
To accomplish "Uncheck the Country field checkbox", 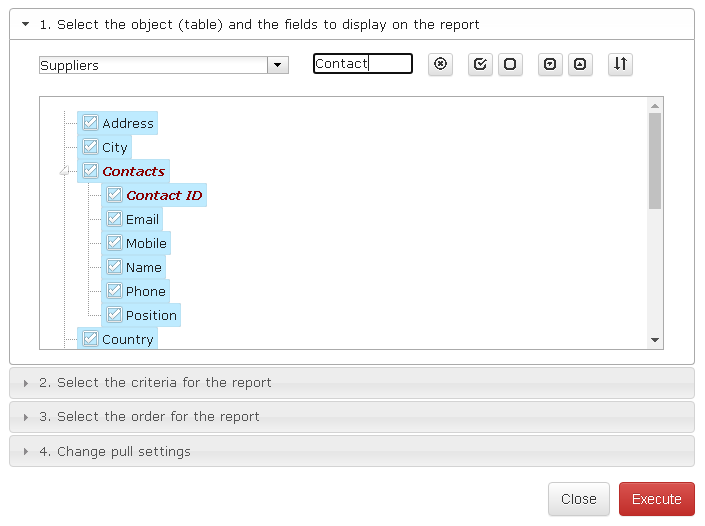I will coord(90,339).
